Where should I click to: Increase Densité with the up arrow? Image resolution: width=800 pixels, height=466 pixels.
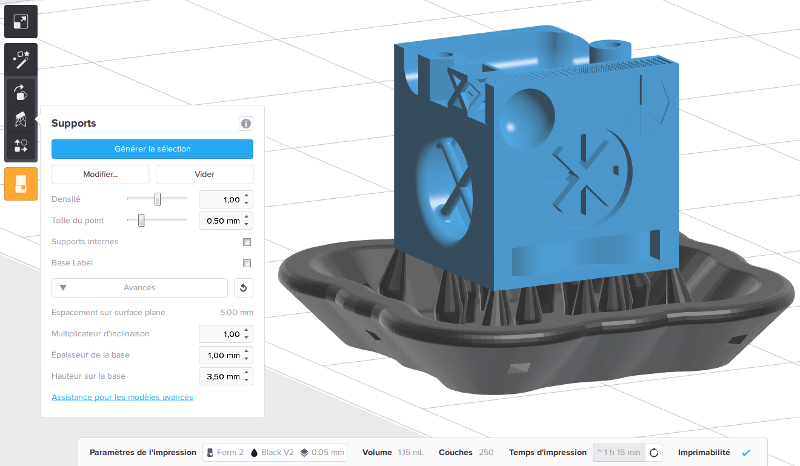click(x=247, y=195)
